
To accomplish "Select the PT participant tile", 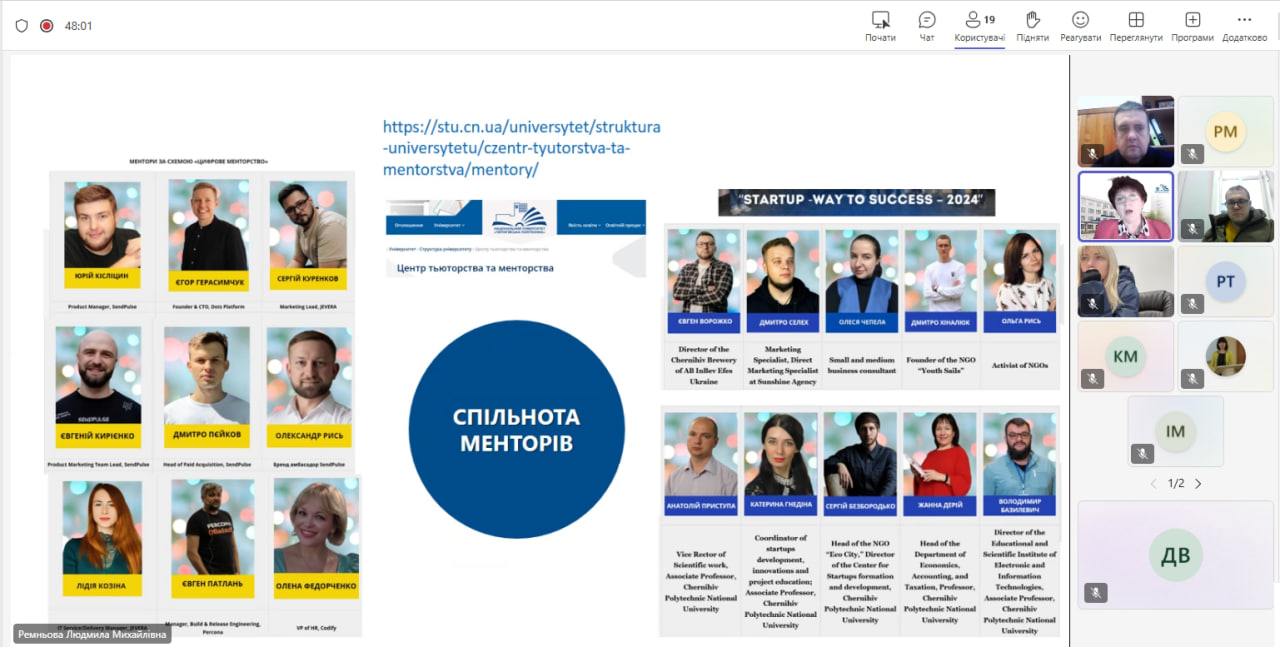I will tap(1224, 281).
